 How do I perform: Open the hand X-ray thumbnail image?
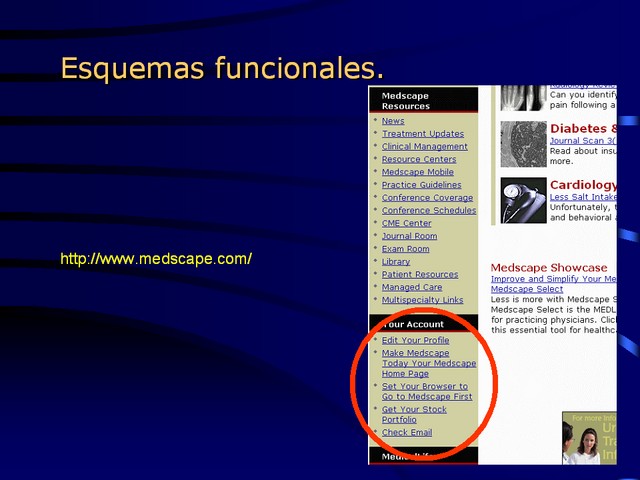click(x=524, y=98)
